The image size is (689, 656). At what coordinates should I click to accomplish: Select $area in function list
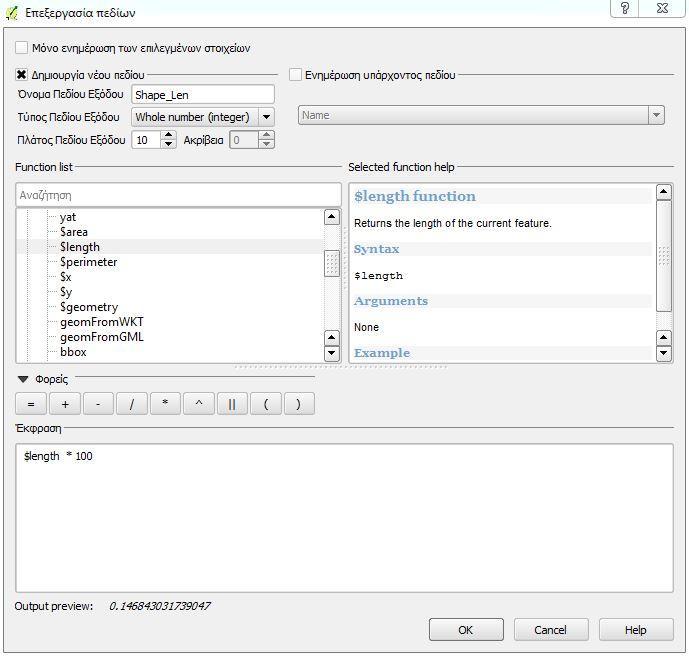[74, 232]
